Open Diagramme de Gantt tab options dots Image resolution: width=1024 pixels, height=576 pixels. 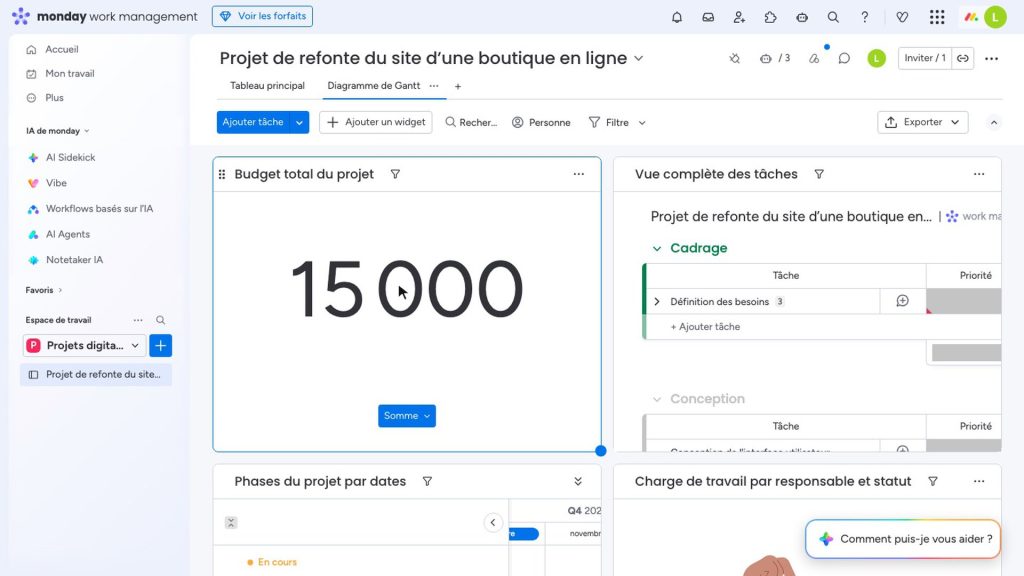(434, 86)
